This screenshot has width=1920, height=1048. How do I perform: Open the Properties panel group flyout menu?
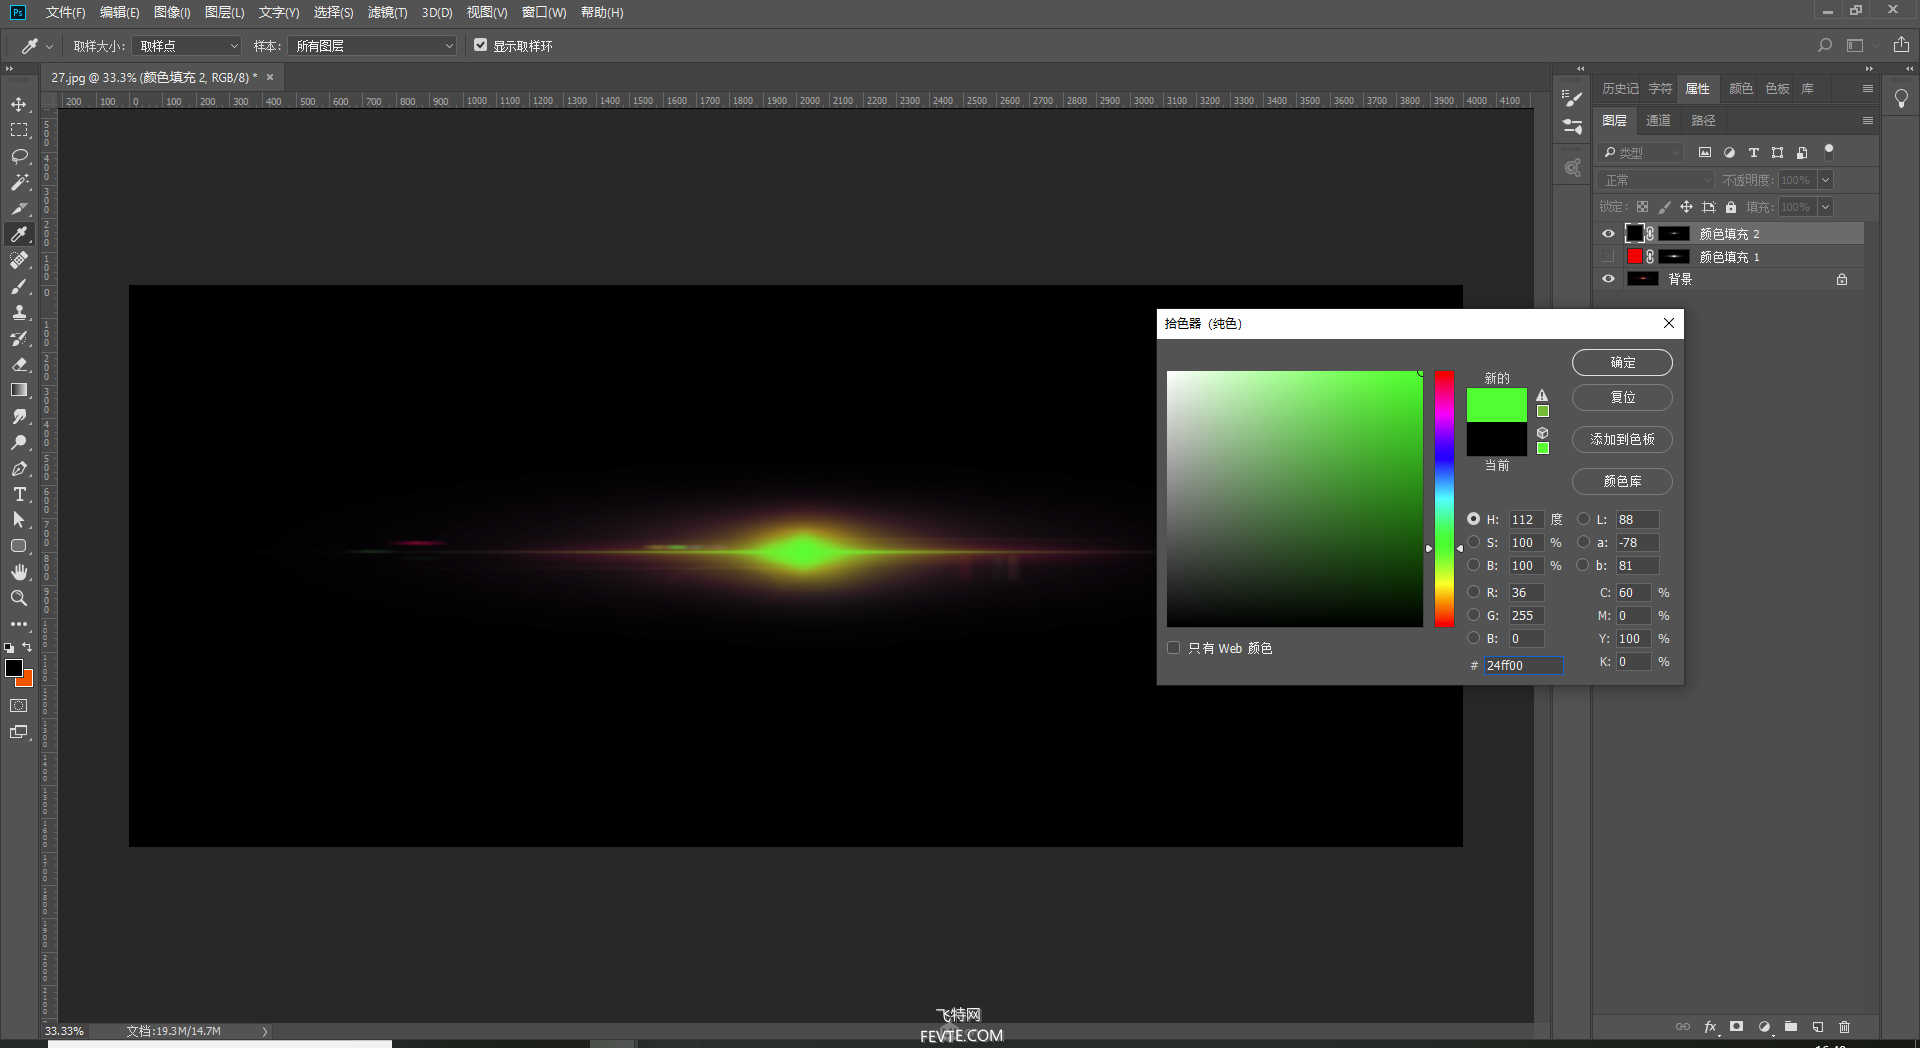[x=1867, y=88]
